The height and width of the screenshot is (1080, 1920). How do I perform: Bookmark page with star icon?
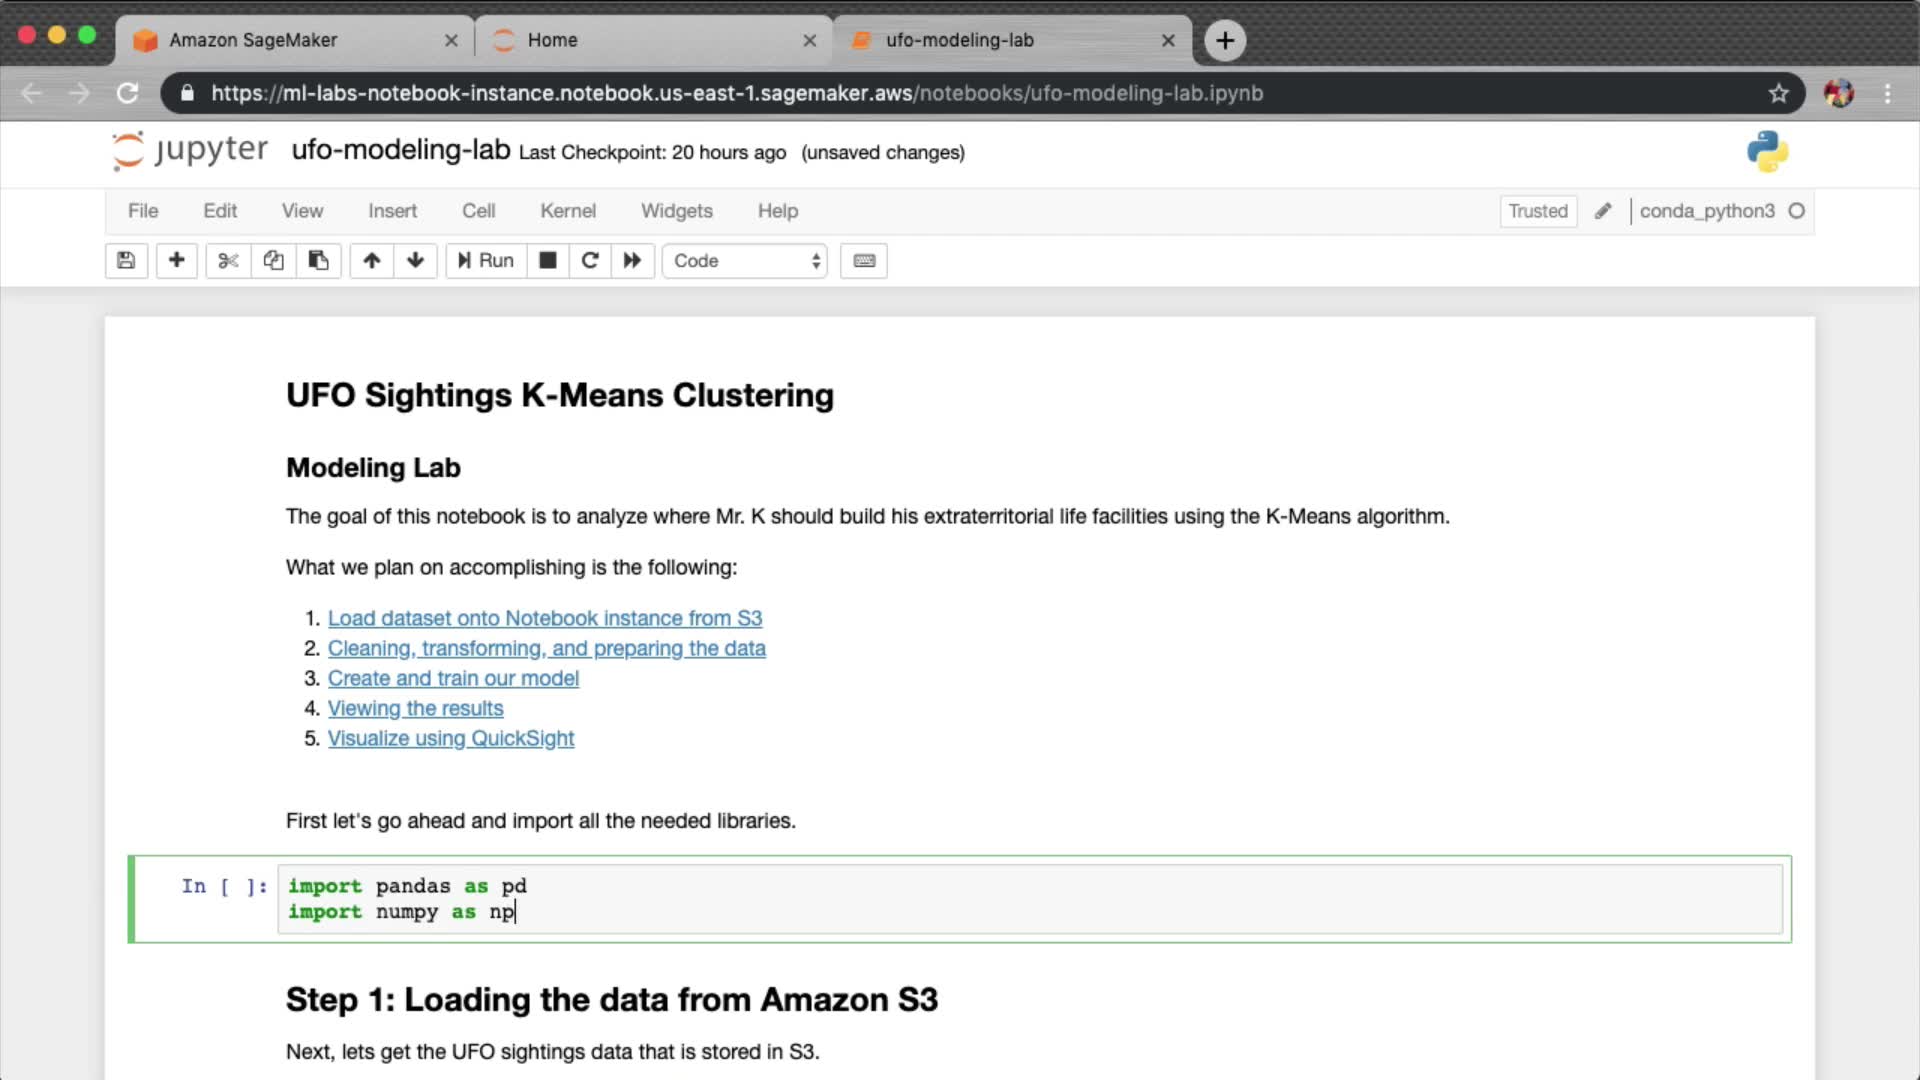1778,93
